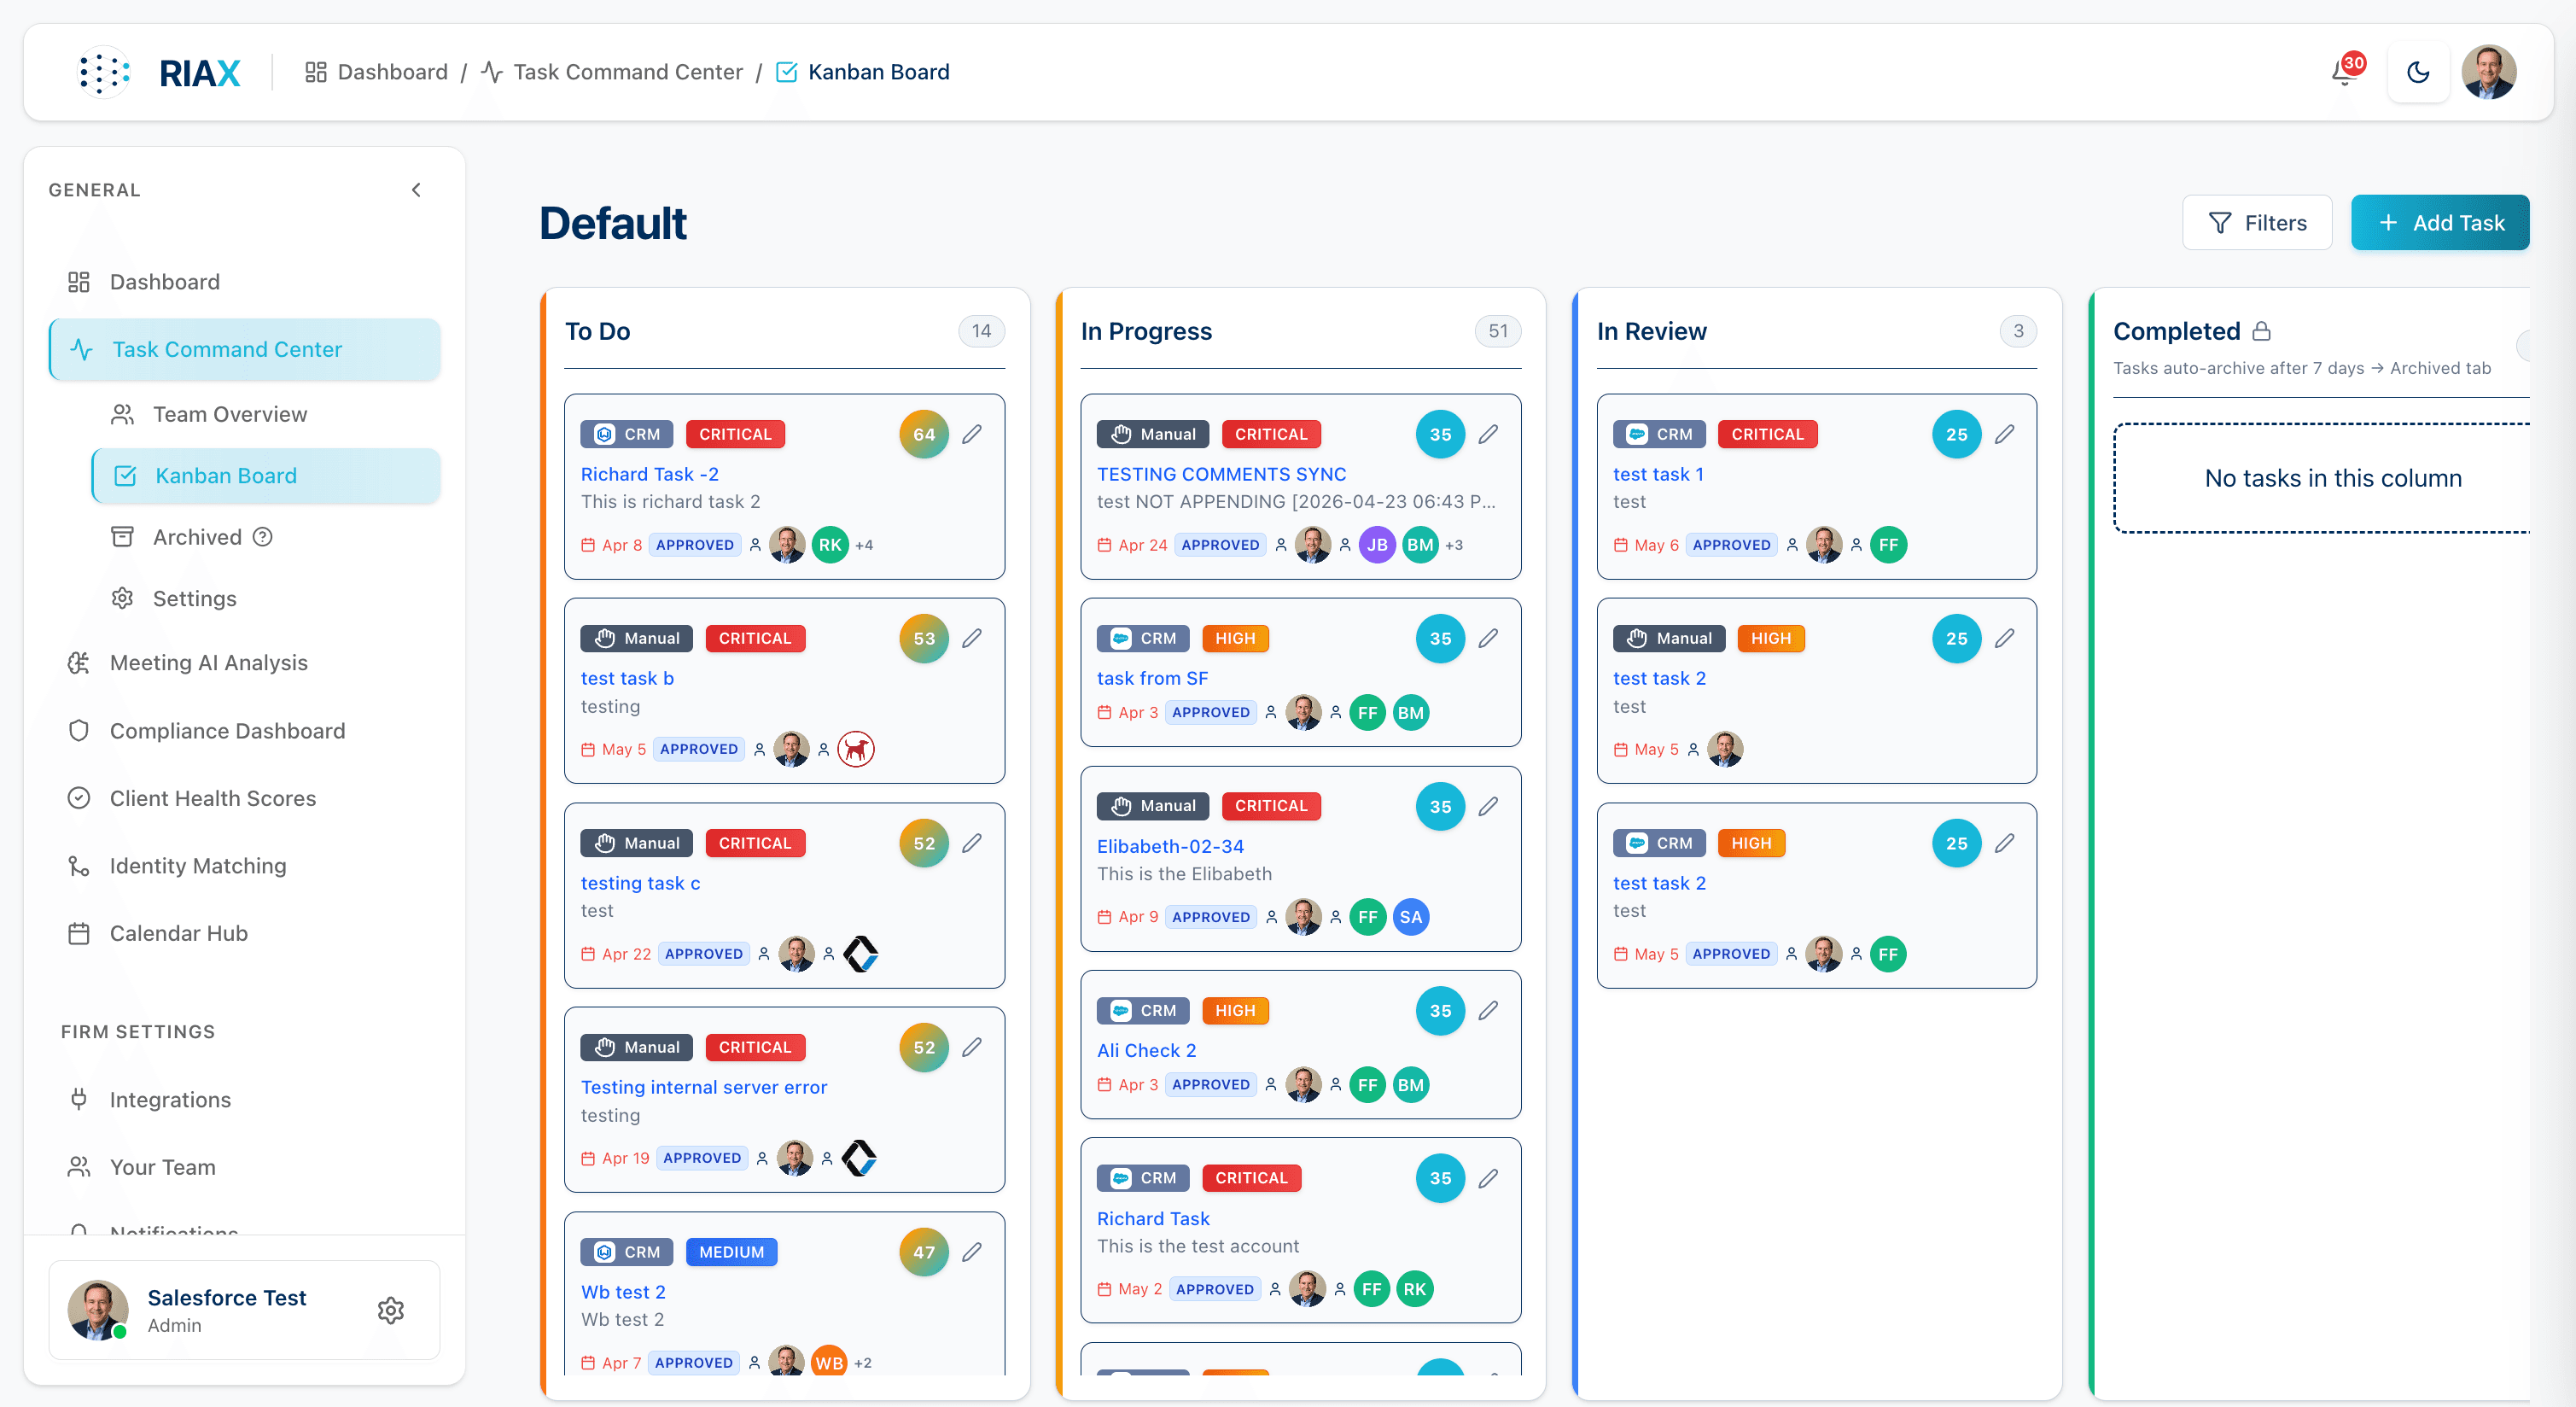Open the user profile avatar in the header
The height and width of the screenshot is (1407, 2576).
[x=2489, y=72]
